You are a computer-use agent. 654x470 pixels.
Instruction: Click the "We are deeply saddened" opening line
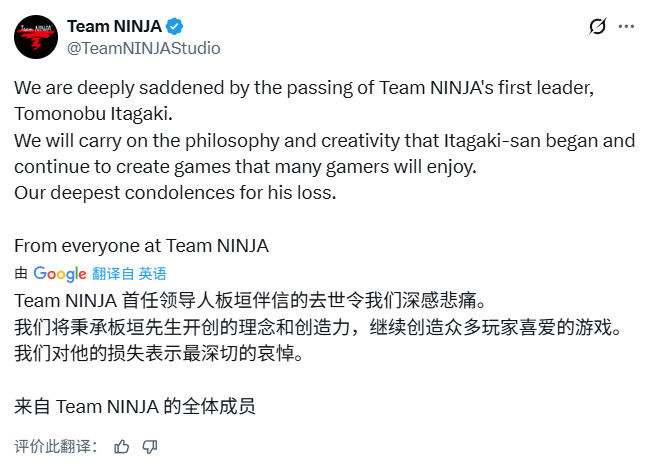tap(304, 88)
